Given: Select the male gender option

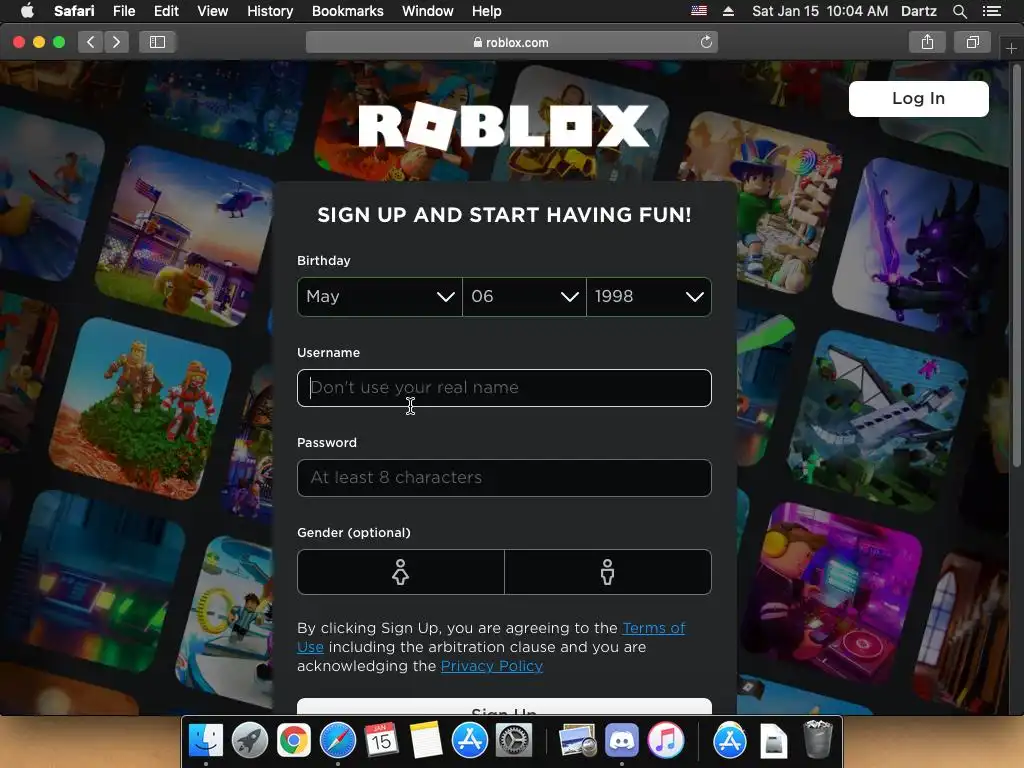Looking at the screenshot, I should click(607, 572).
